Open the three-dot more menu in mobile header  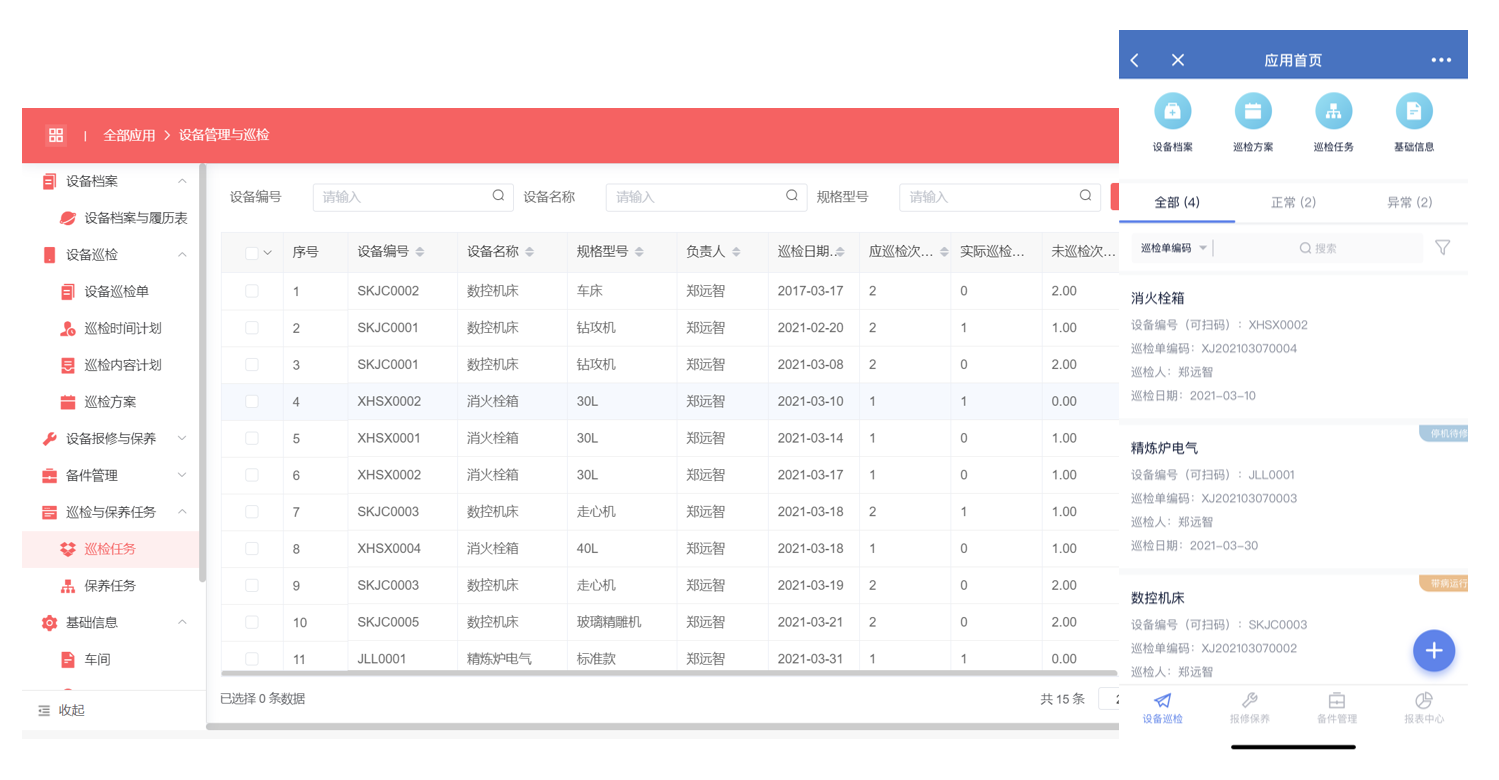[1441, 60]
